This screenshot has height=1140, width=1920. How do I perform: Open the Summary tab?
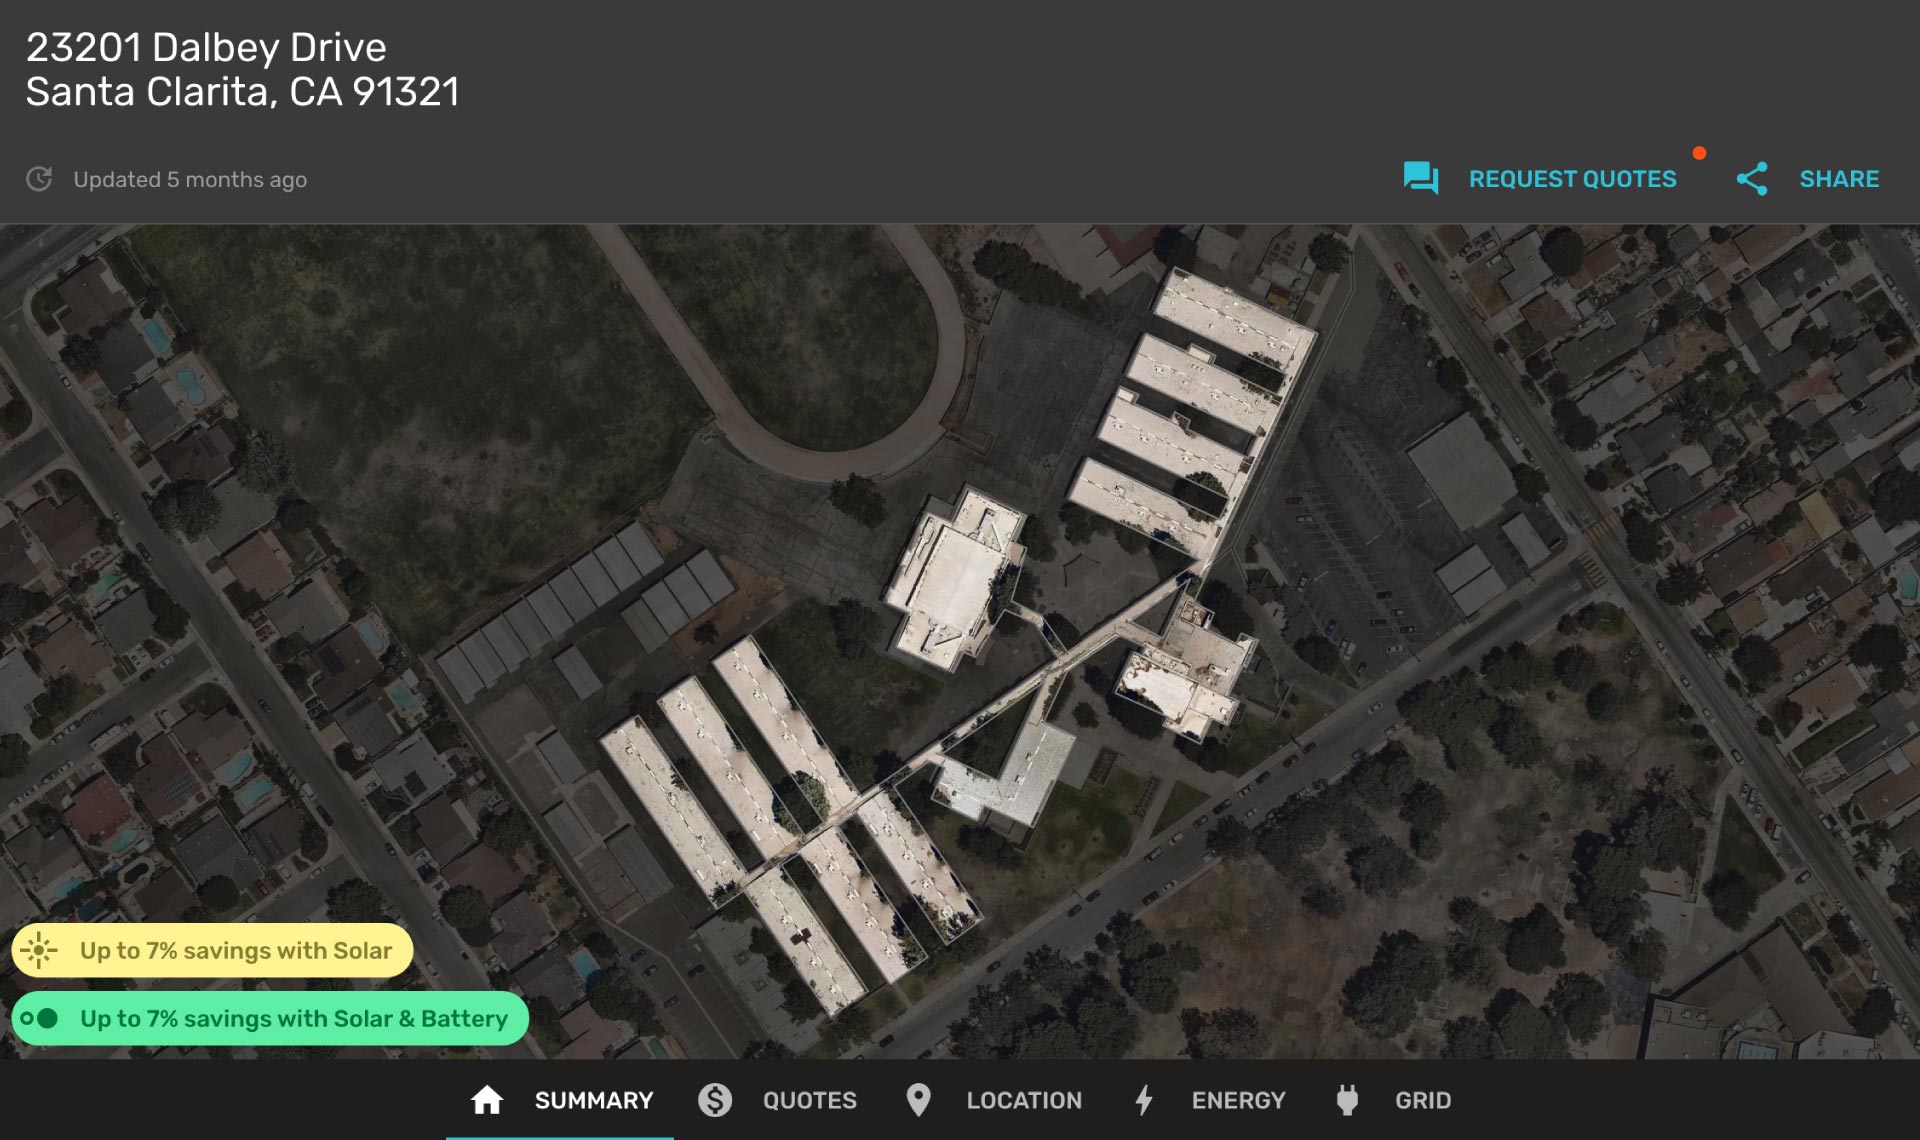[593, 1100]
